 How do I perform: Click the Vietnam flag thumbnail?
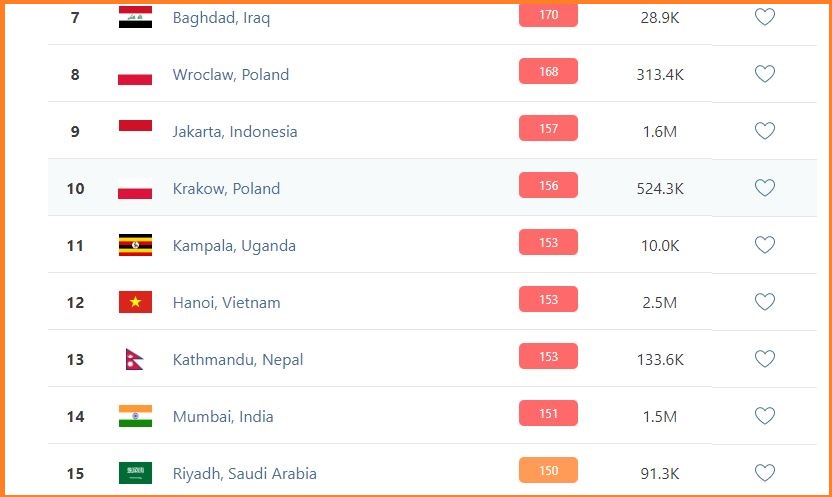135,302
